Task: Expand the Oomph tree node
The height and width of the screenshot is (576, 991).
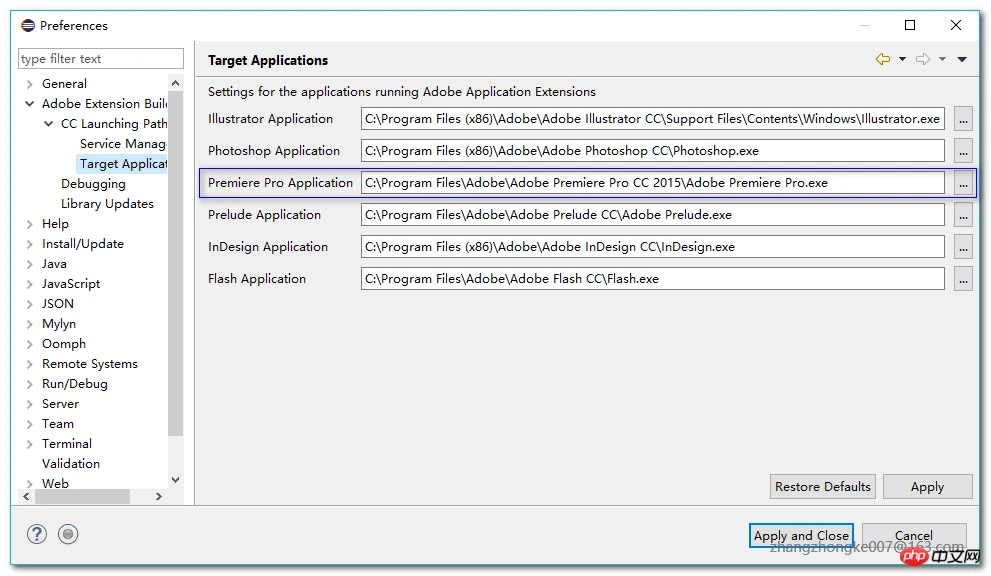Action: 29,344
